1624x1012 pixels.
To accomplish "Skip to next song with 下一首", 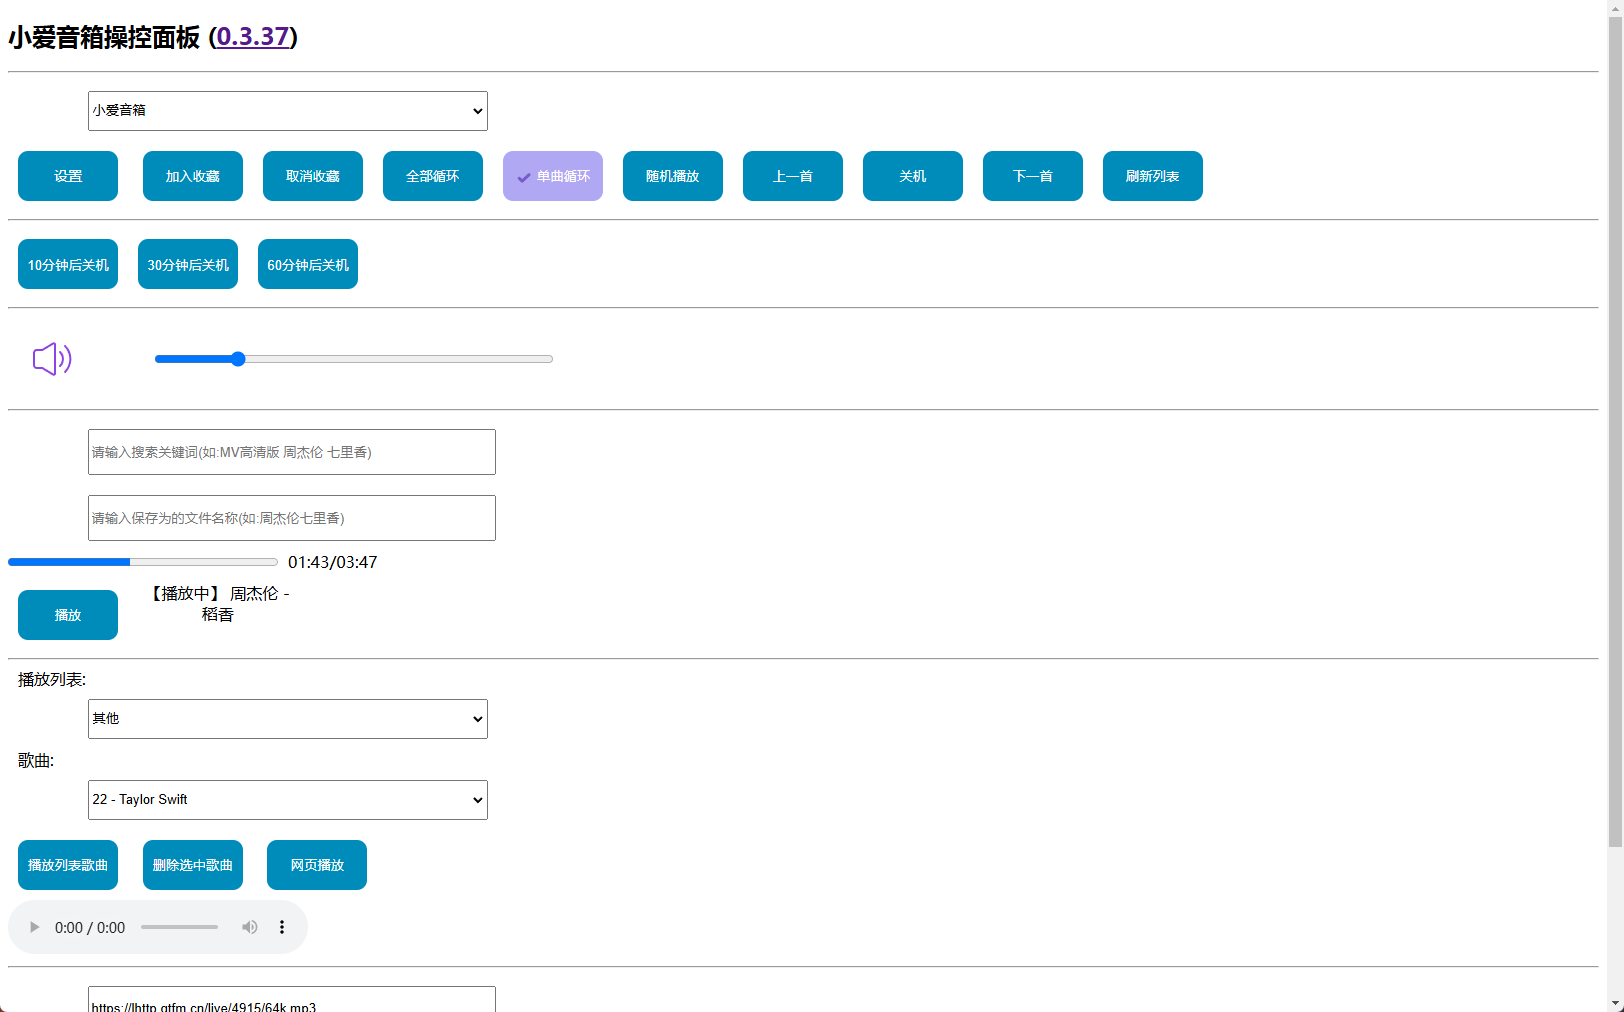I will 1033,176.
